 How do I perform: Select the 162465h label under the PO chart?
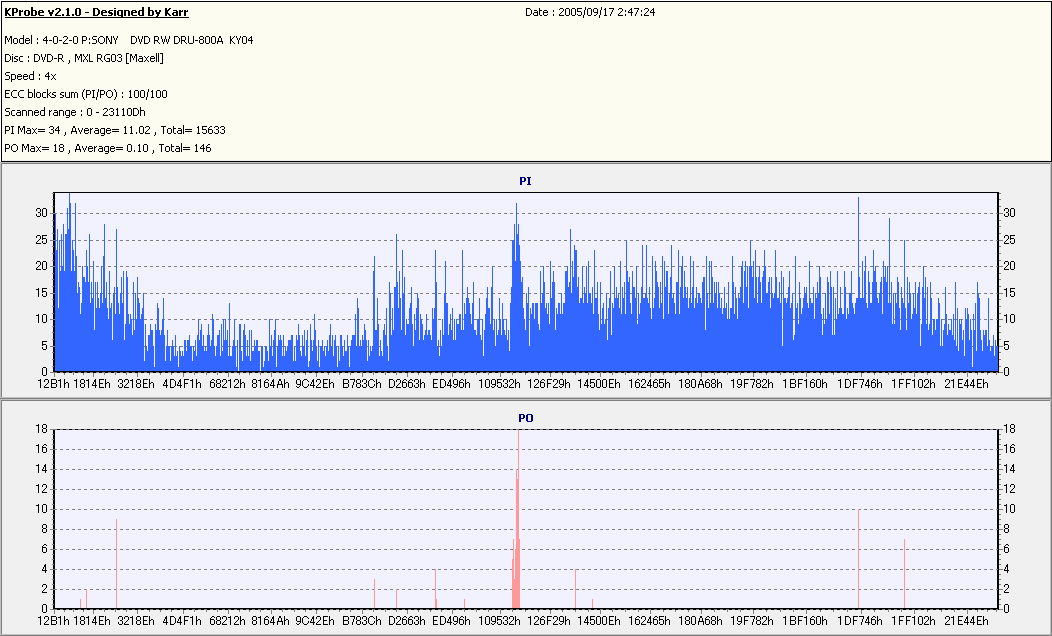649,621
